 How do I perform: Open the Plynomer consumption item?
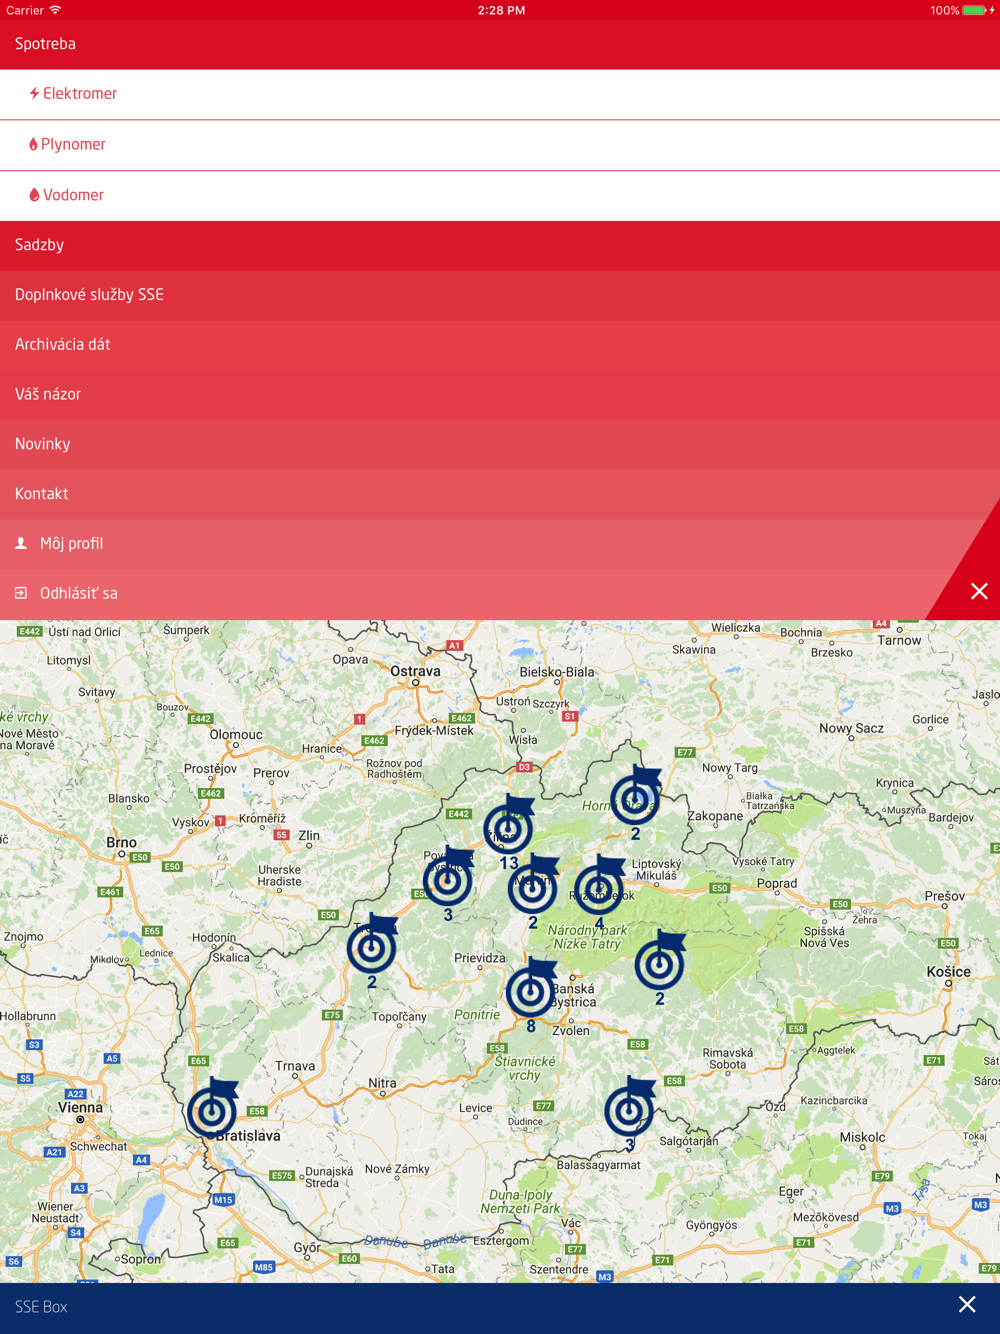[x=73, y=145]
